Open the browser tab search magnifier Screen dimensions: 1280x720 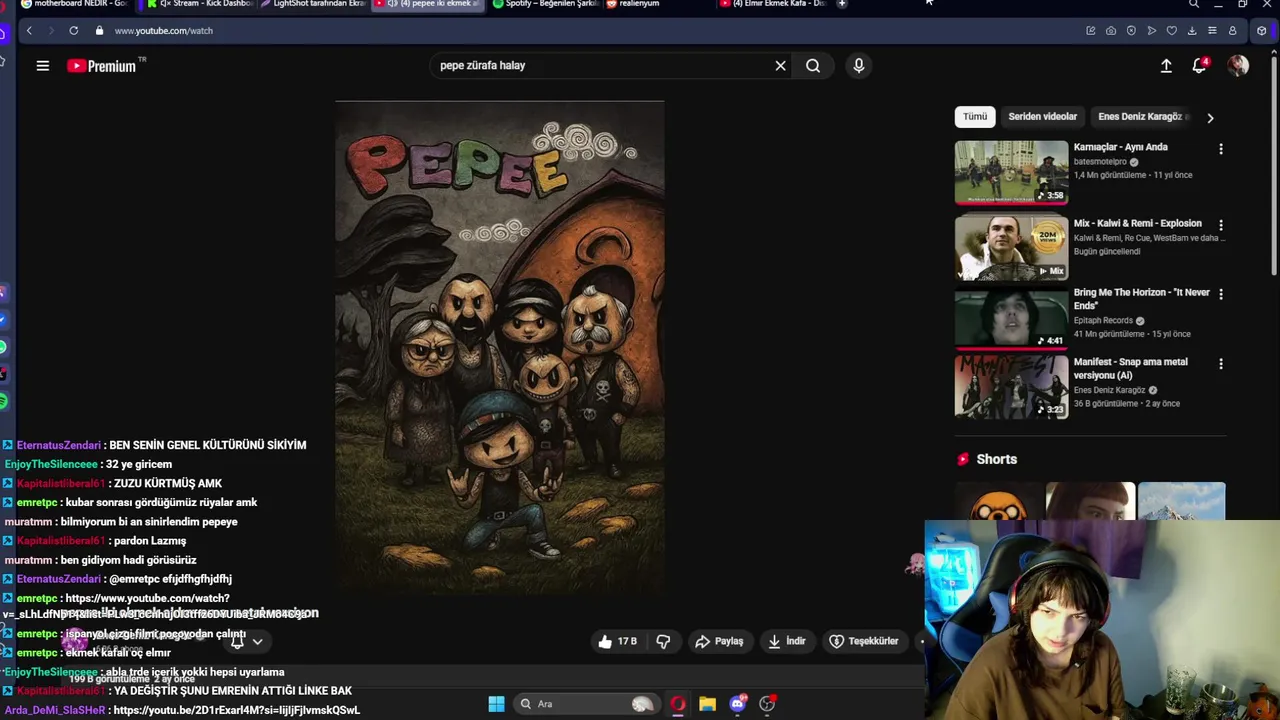[1194, 4]
